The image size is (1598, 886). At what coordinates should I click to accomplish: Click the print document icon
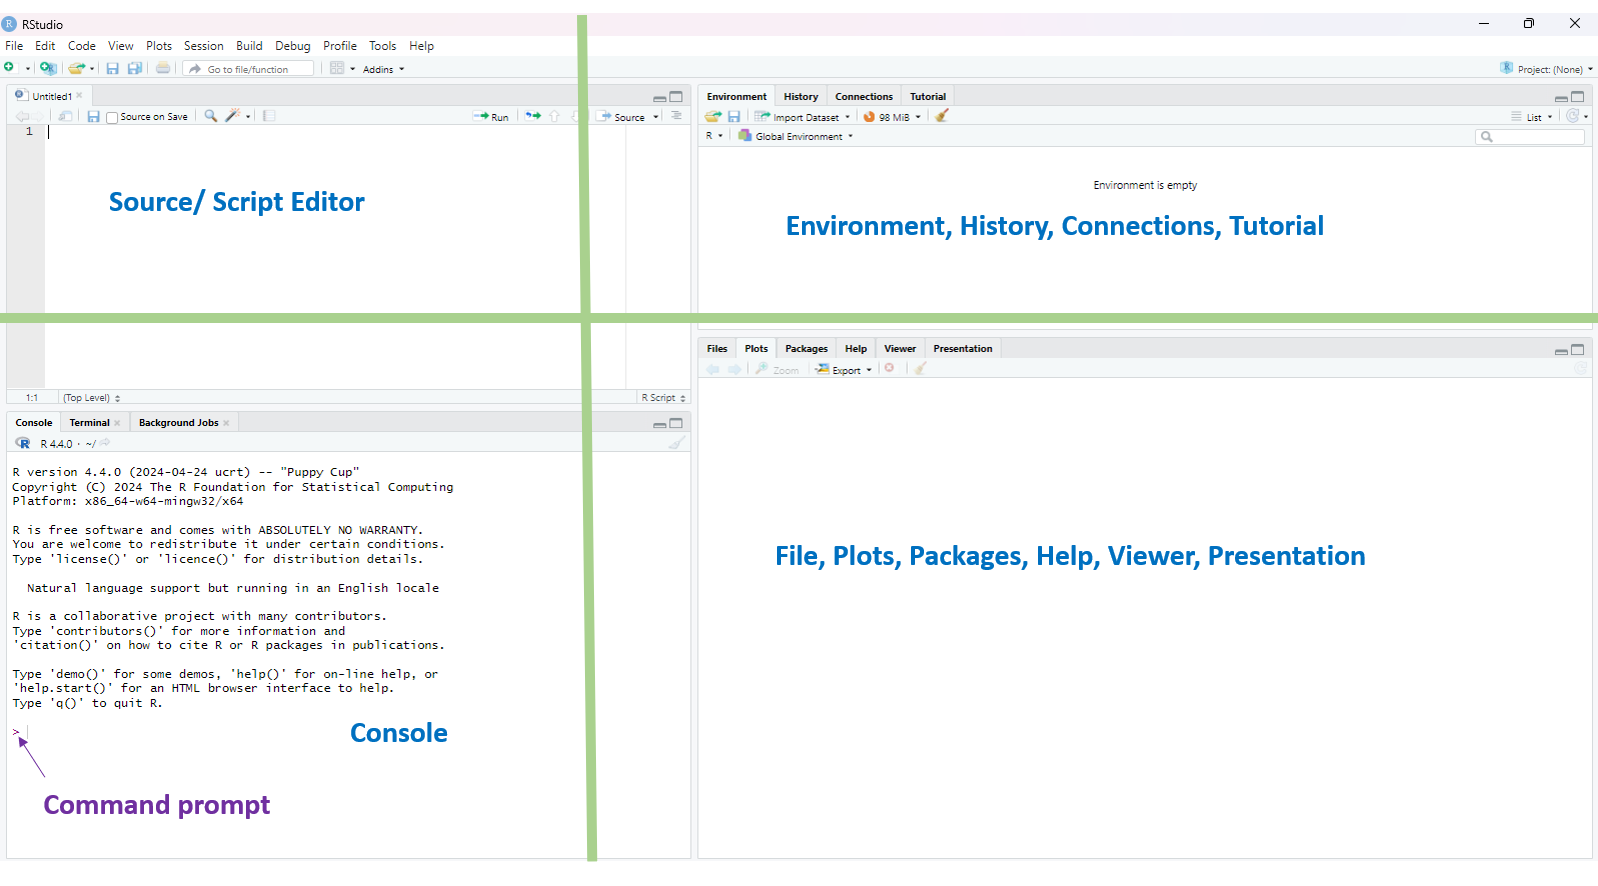click(x=163, y=68)
